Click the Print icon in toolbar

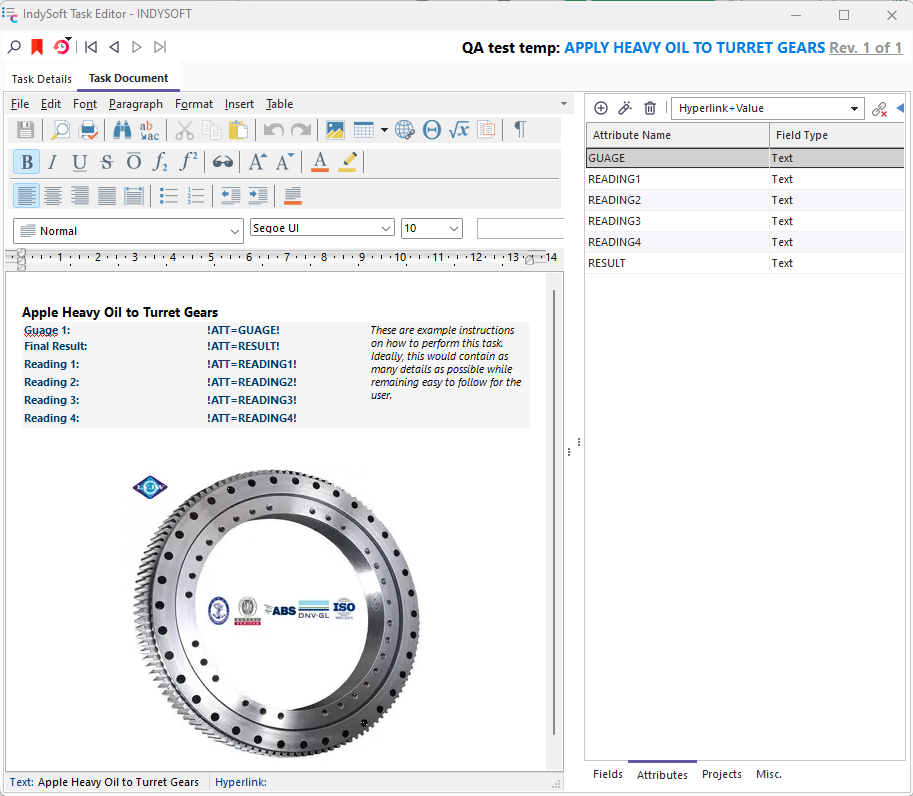point(88,130)
